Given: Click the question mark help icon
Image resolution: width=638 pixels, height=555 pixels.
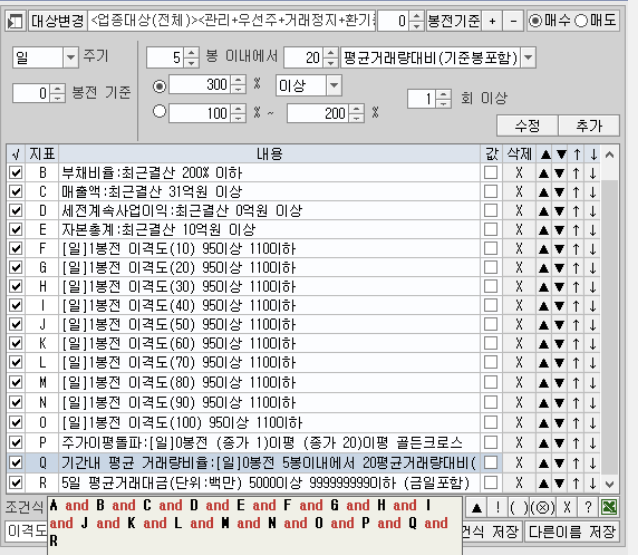Looking at the screenshot, I should tap(589, 507).
